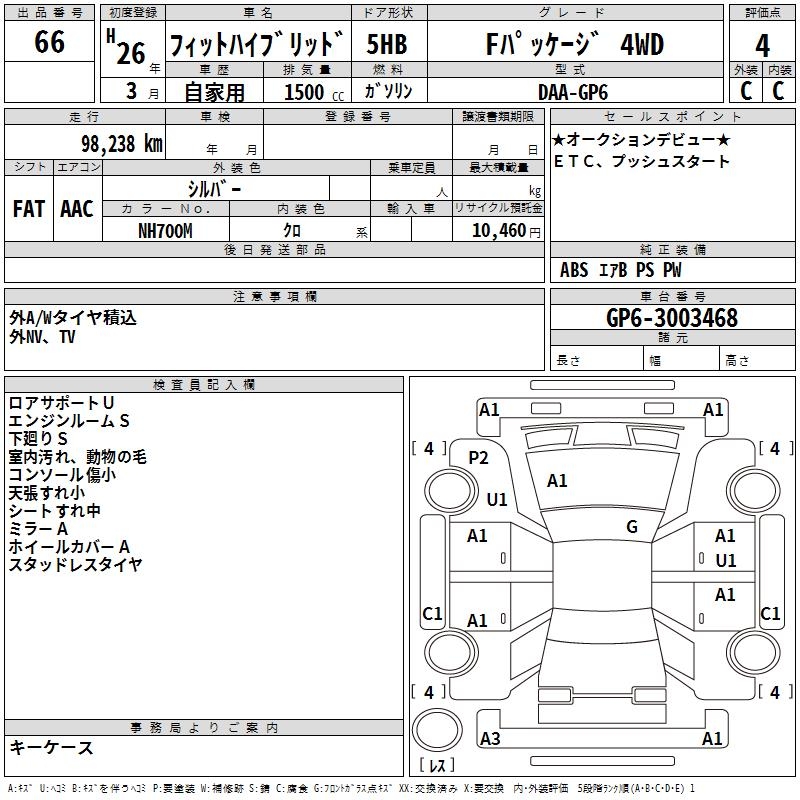Select the 出品番号 header
800x800 pixels.
coord(49,13)
